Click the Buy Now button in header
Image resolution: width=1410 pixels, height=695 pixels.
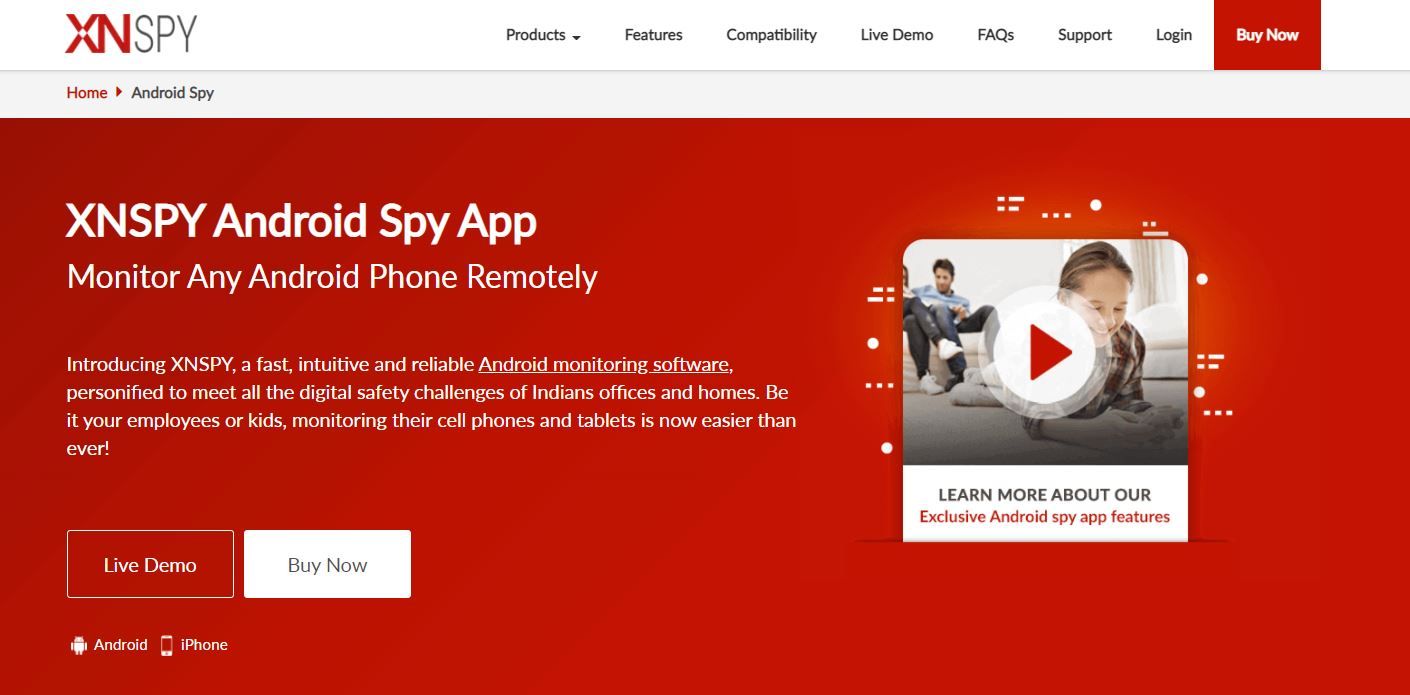(1267, 35)
